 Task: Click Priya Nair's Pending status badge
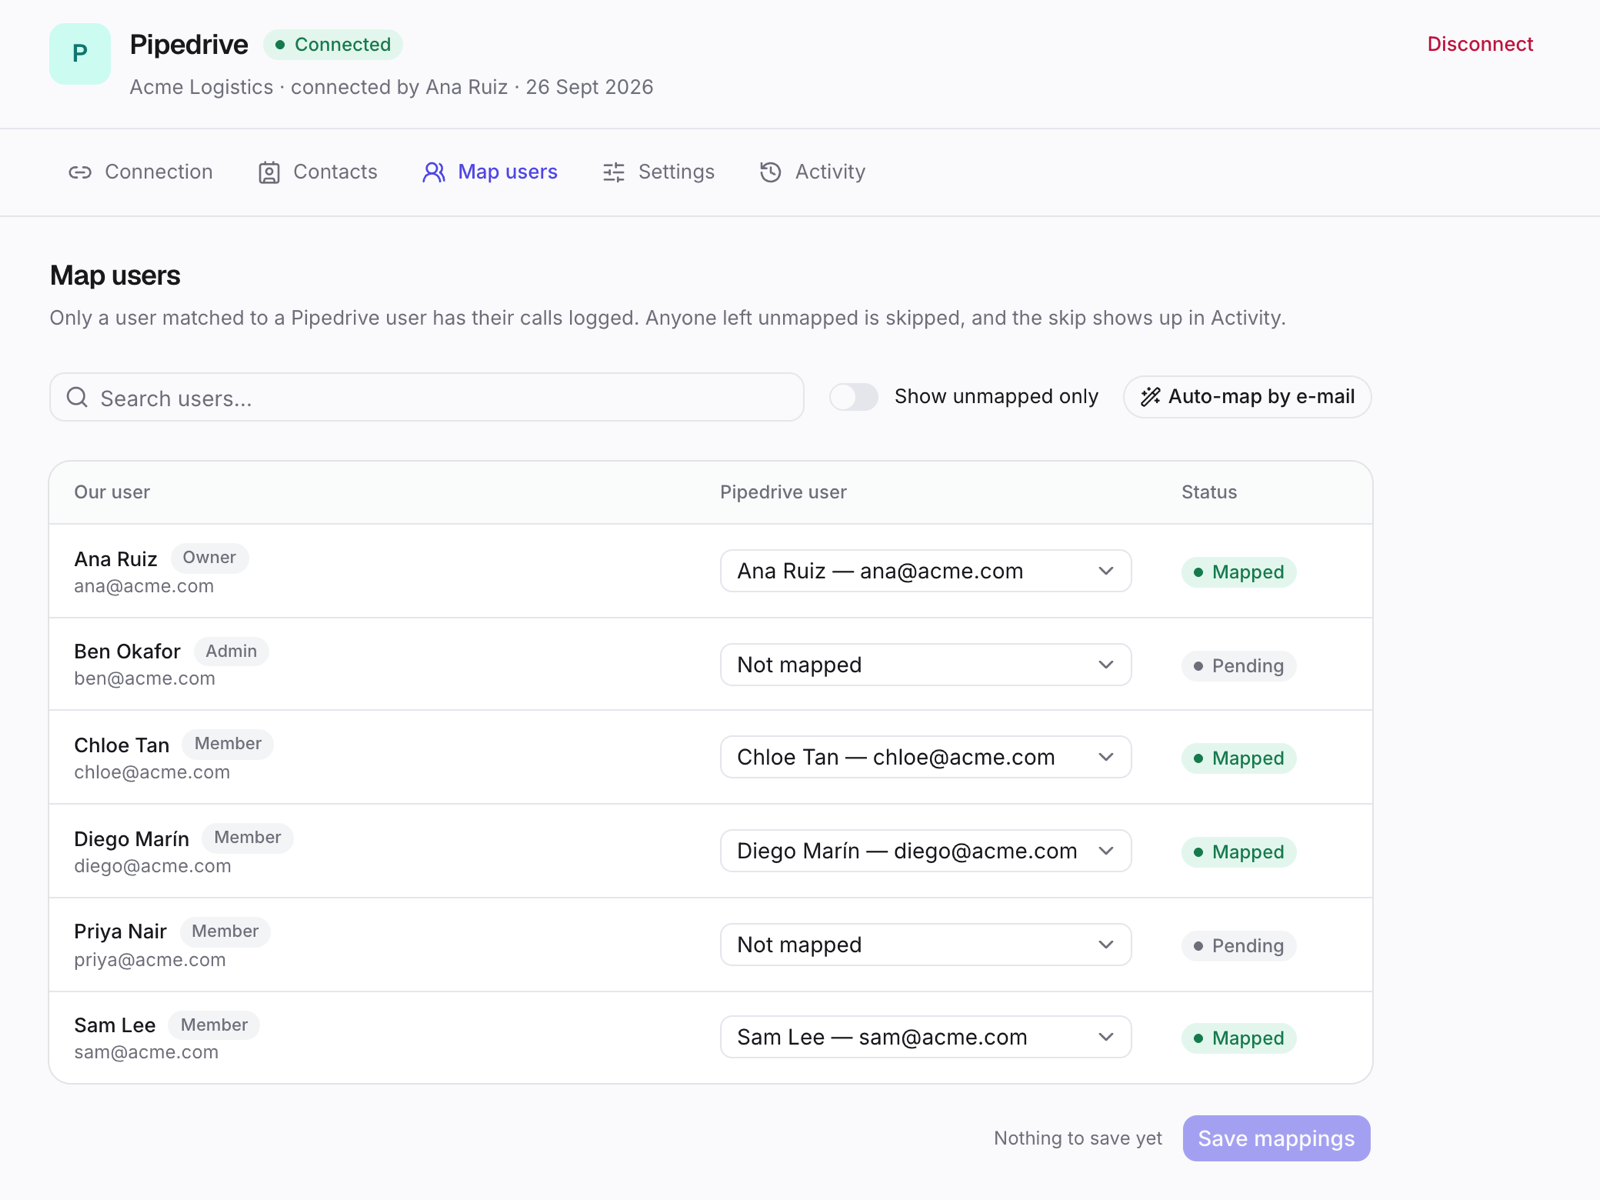[x=1238, y=946]
